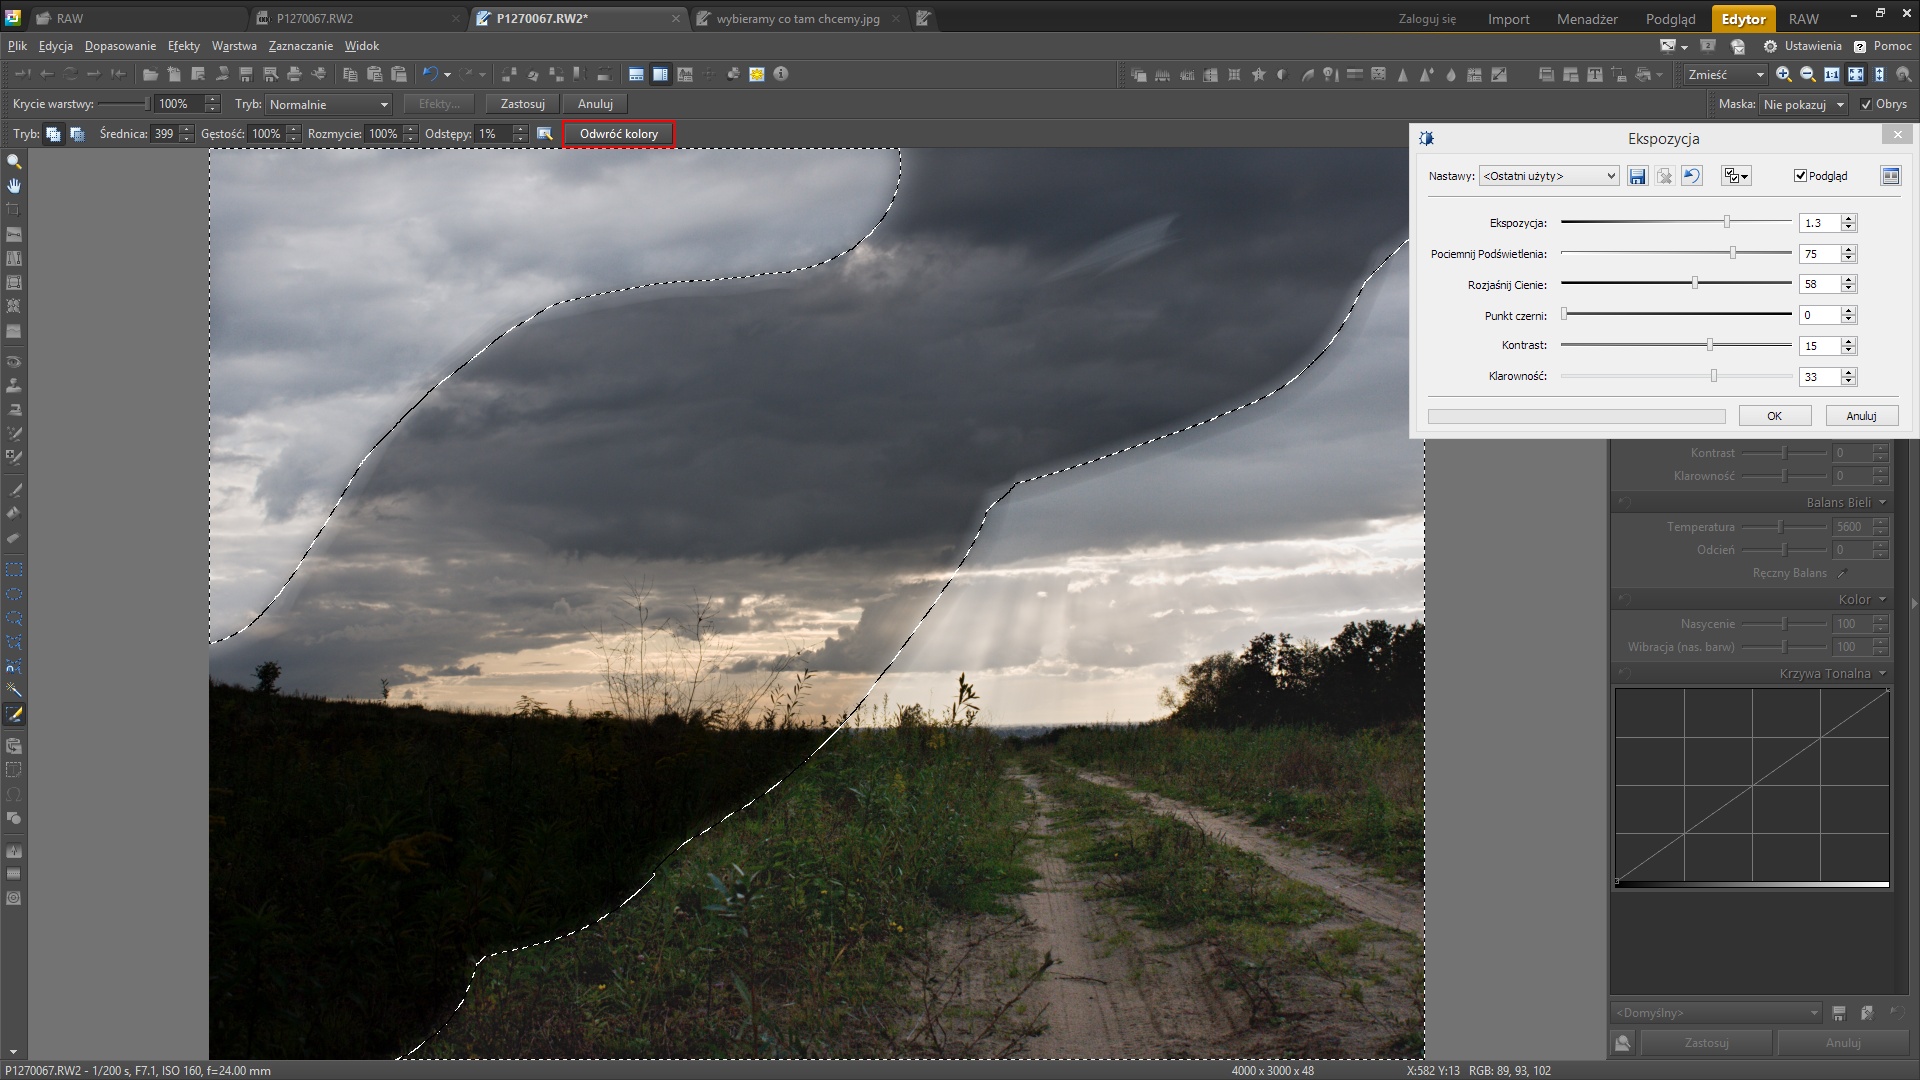Open the Maska 'Nie pokazuj' dropdown

click(1803, 104)
